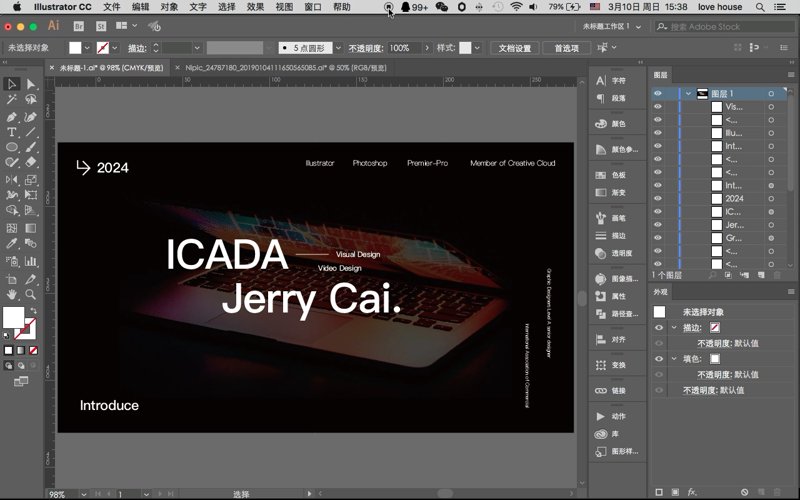Click the 首选项 button

pos(567,48)
